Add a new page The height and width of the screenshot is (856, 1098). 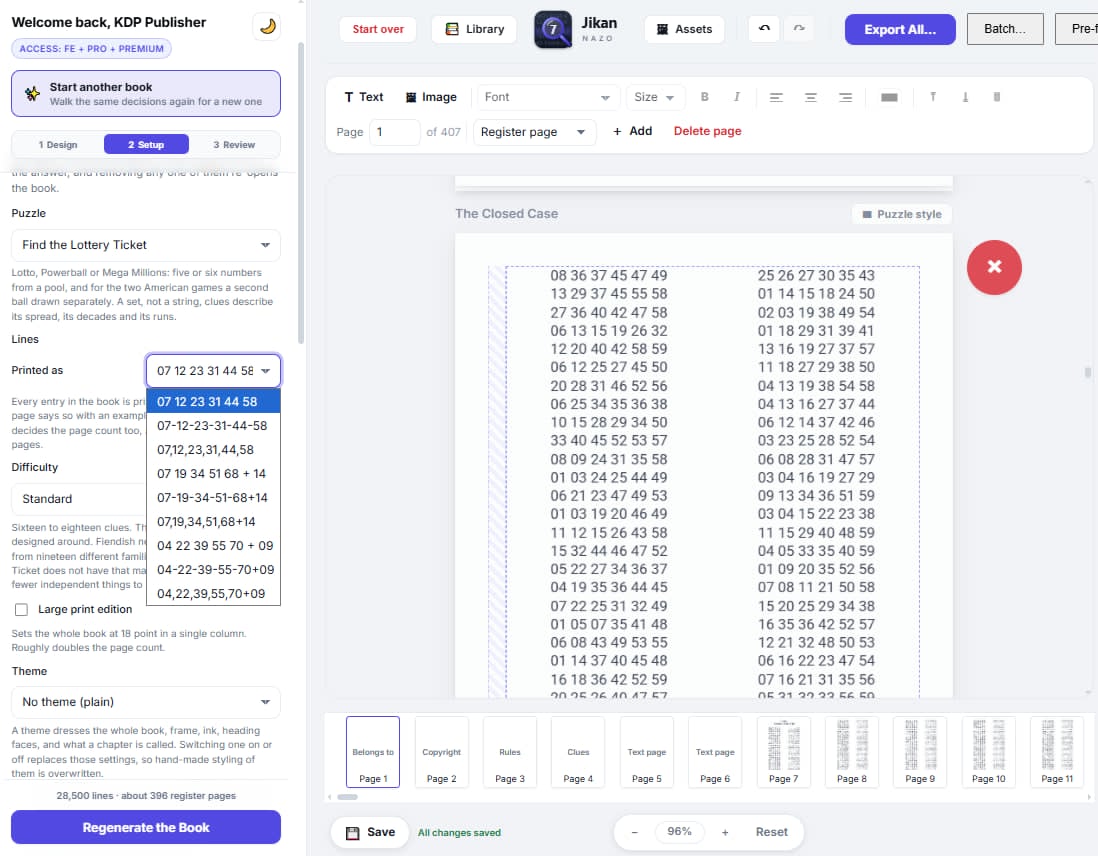pyautogui.click(x=632, y=131)
